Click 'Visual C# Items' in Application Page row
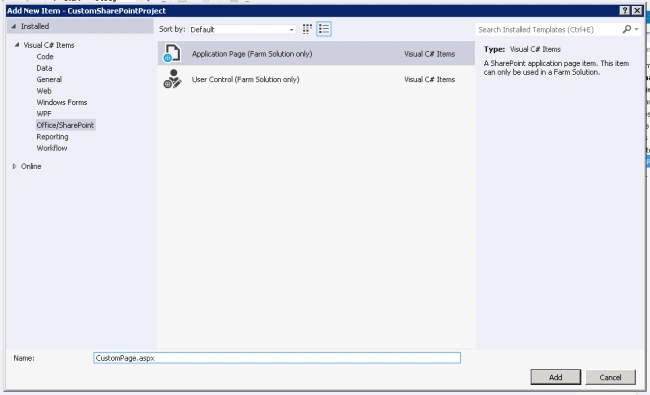This screenshot has height=395, width=650. (x=429, y=54)
